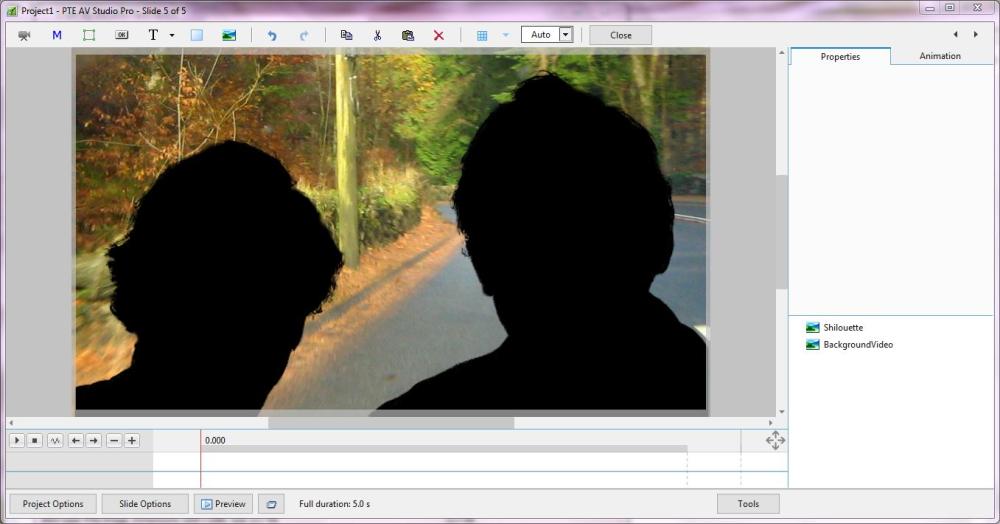This screenshot has width=1000, height=524.
Task: Add a frame with the green rectangle icon
Action: click(89, 35)
